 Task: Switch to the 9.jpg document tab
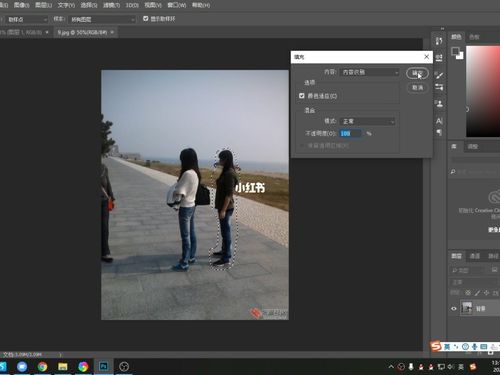coord(82,32)
